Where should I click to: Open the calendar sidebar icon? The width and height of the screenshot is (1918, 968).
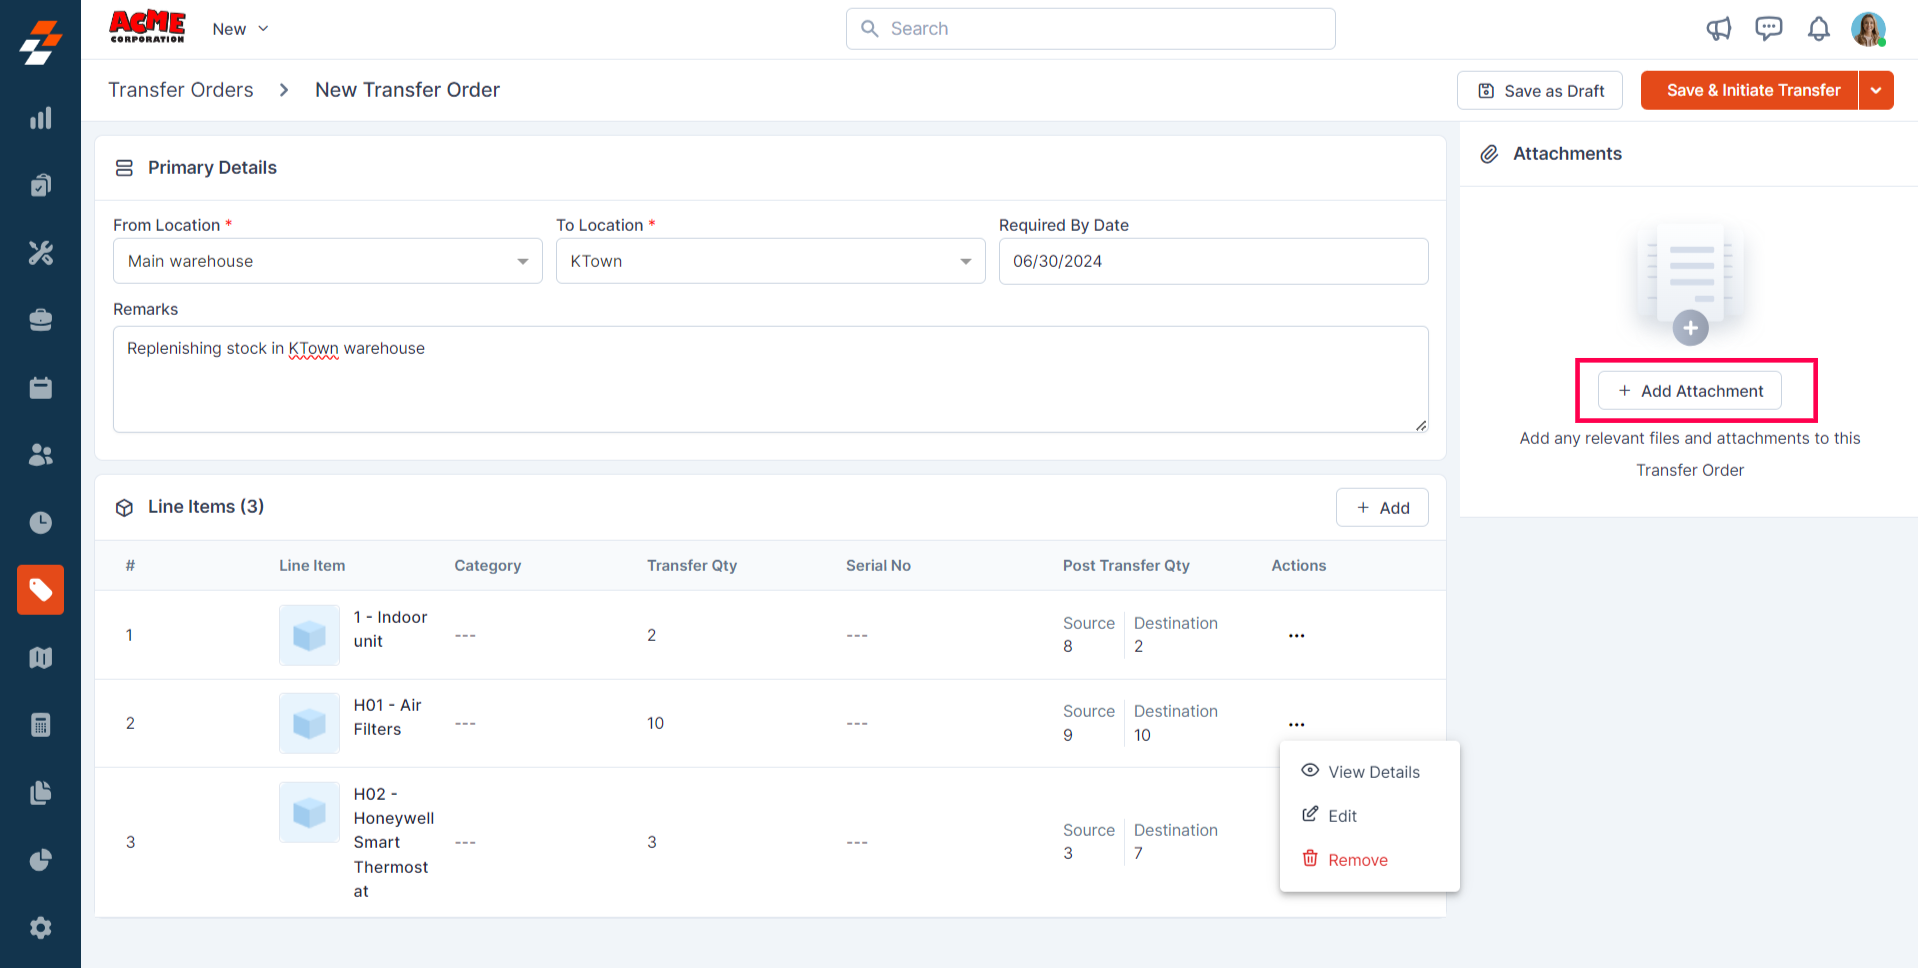pyautogui.click(x=40, y=388)
